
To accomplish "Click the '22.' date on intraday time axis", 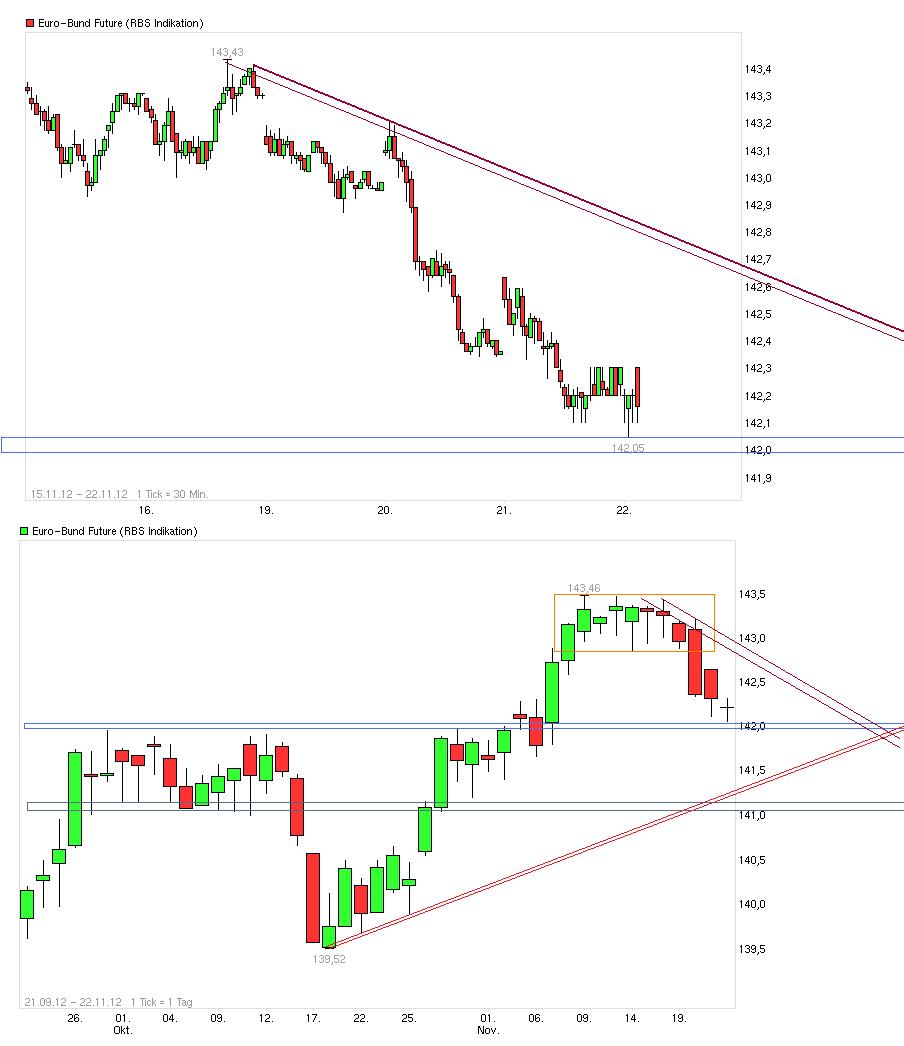I will point(624,510).
